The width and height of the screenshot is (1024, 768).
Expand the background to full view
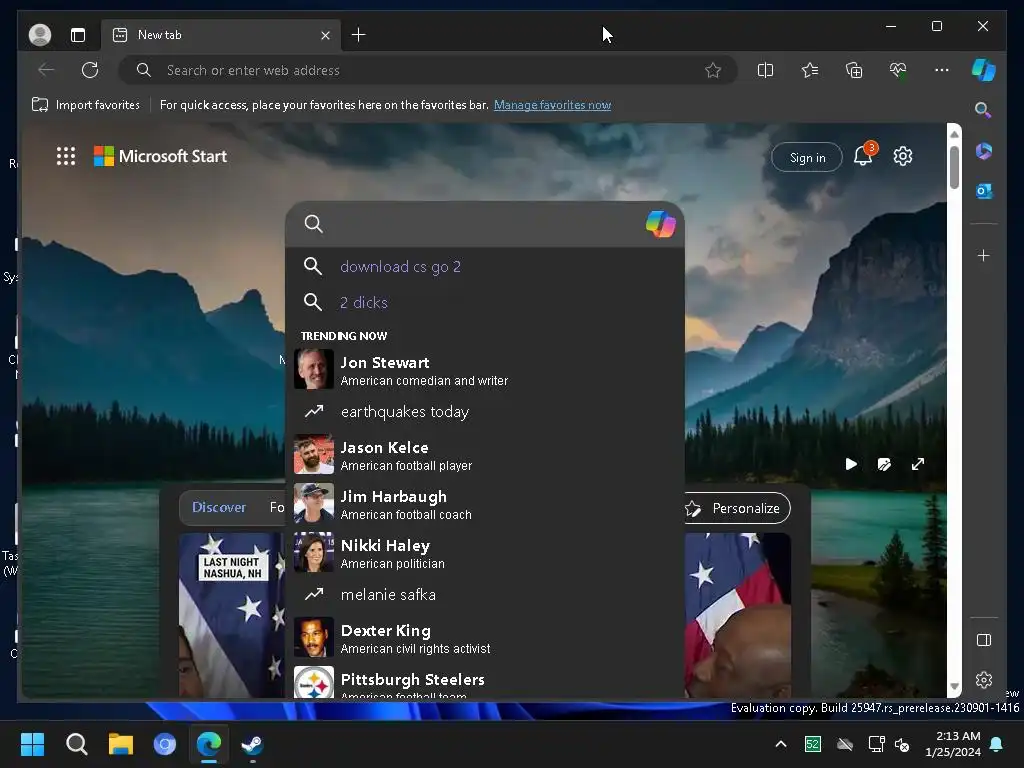918,464
